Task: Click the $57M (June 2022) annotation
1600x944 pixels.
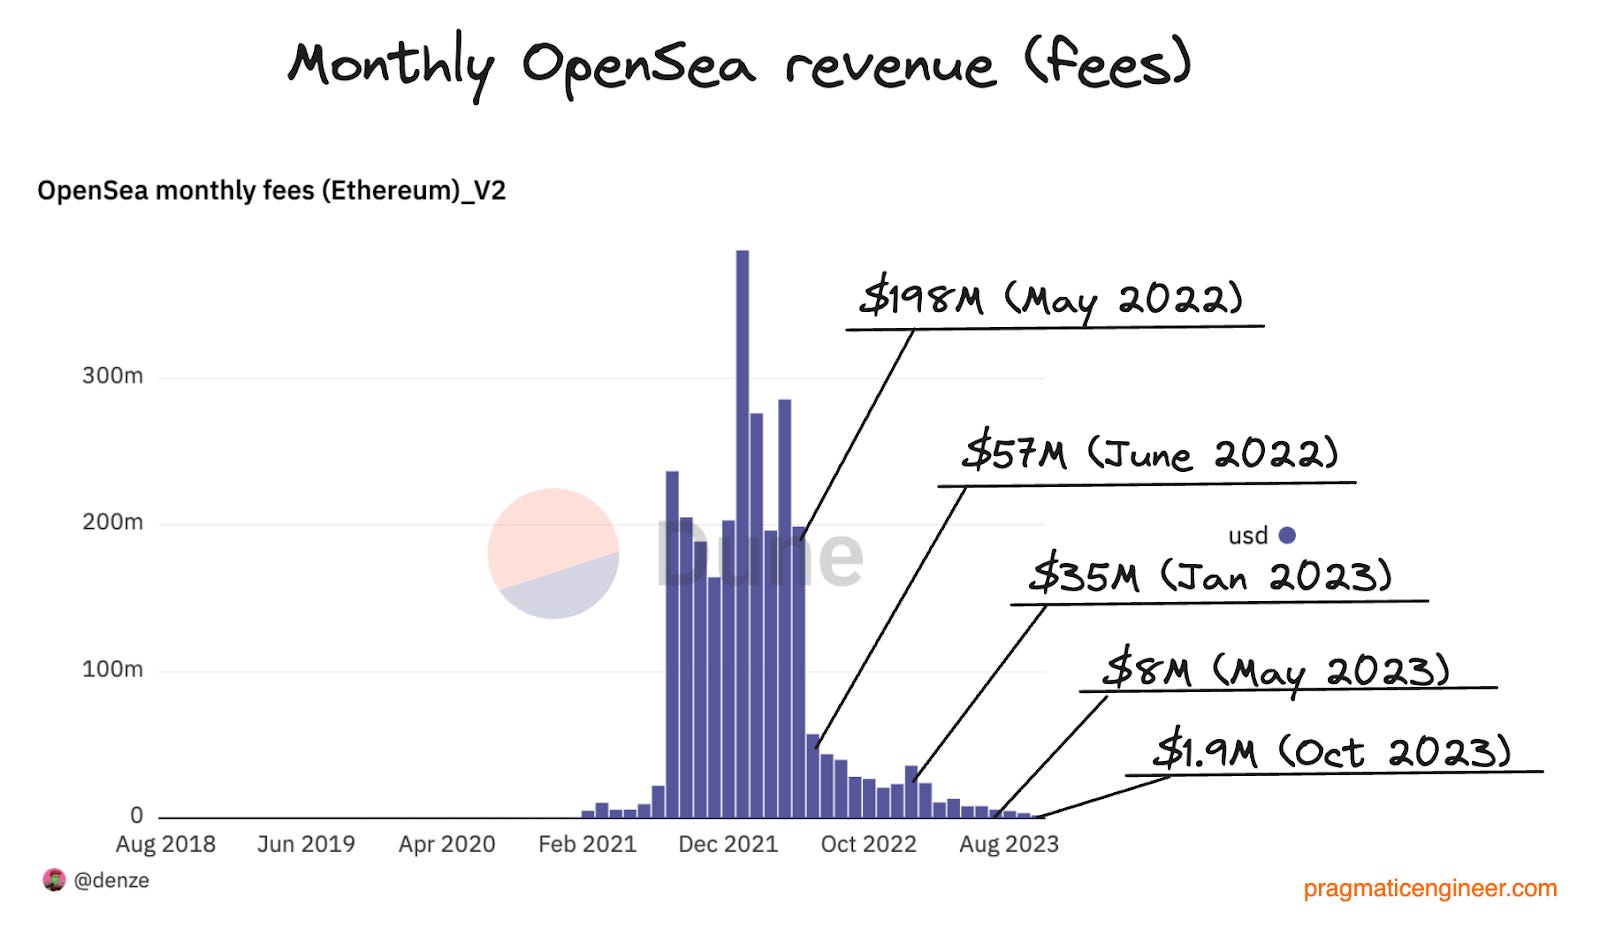Action: point(1150,454)
